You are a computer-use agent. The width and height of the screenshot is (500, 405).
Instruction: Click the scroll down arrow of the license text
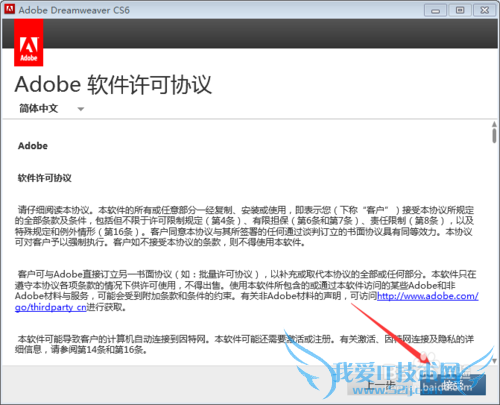494,361
